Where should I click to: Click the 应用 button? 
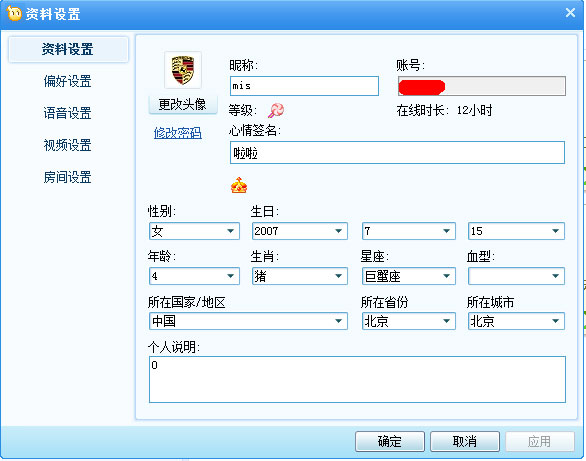(x=540, y=442)
